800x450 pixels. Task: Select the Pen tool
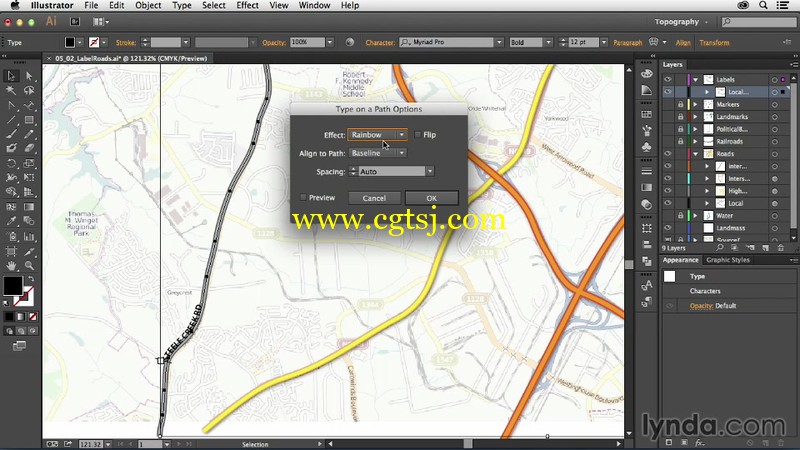(x=11, y=106)
